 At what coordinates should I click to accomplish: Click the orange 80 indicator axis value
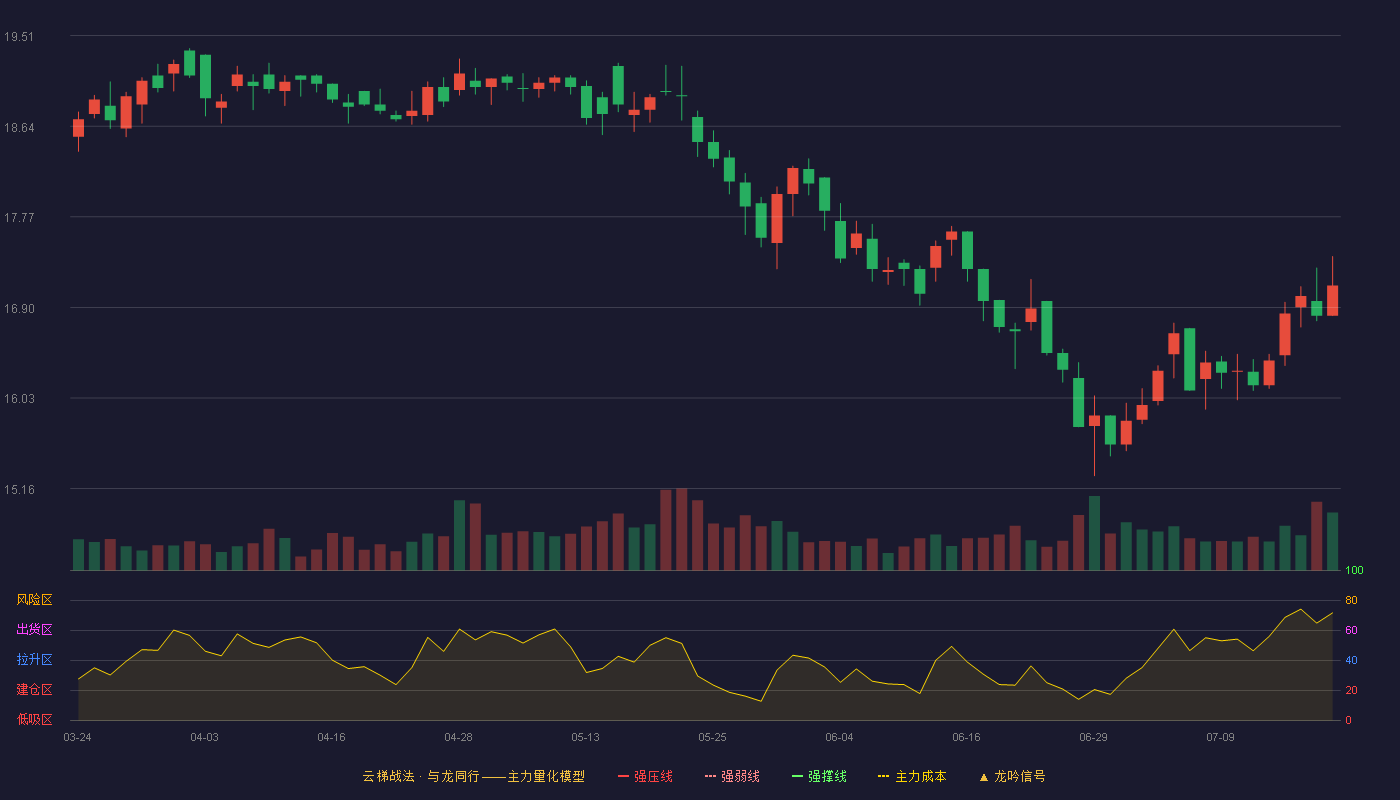coord(1351,600)
